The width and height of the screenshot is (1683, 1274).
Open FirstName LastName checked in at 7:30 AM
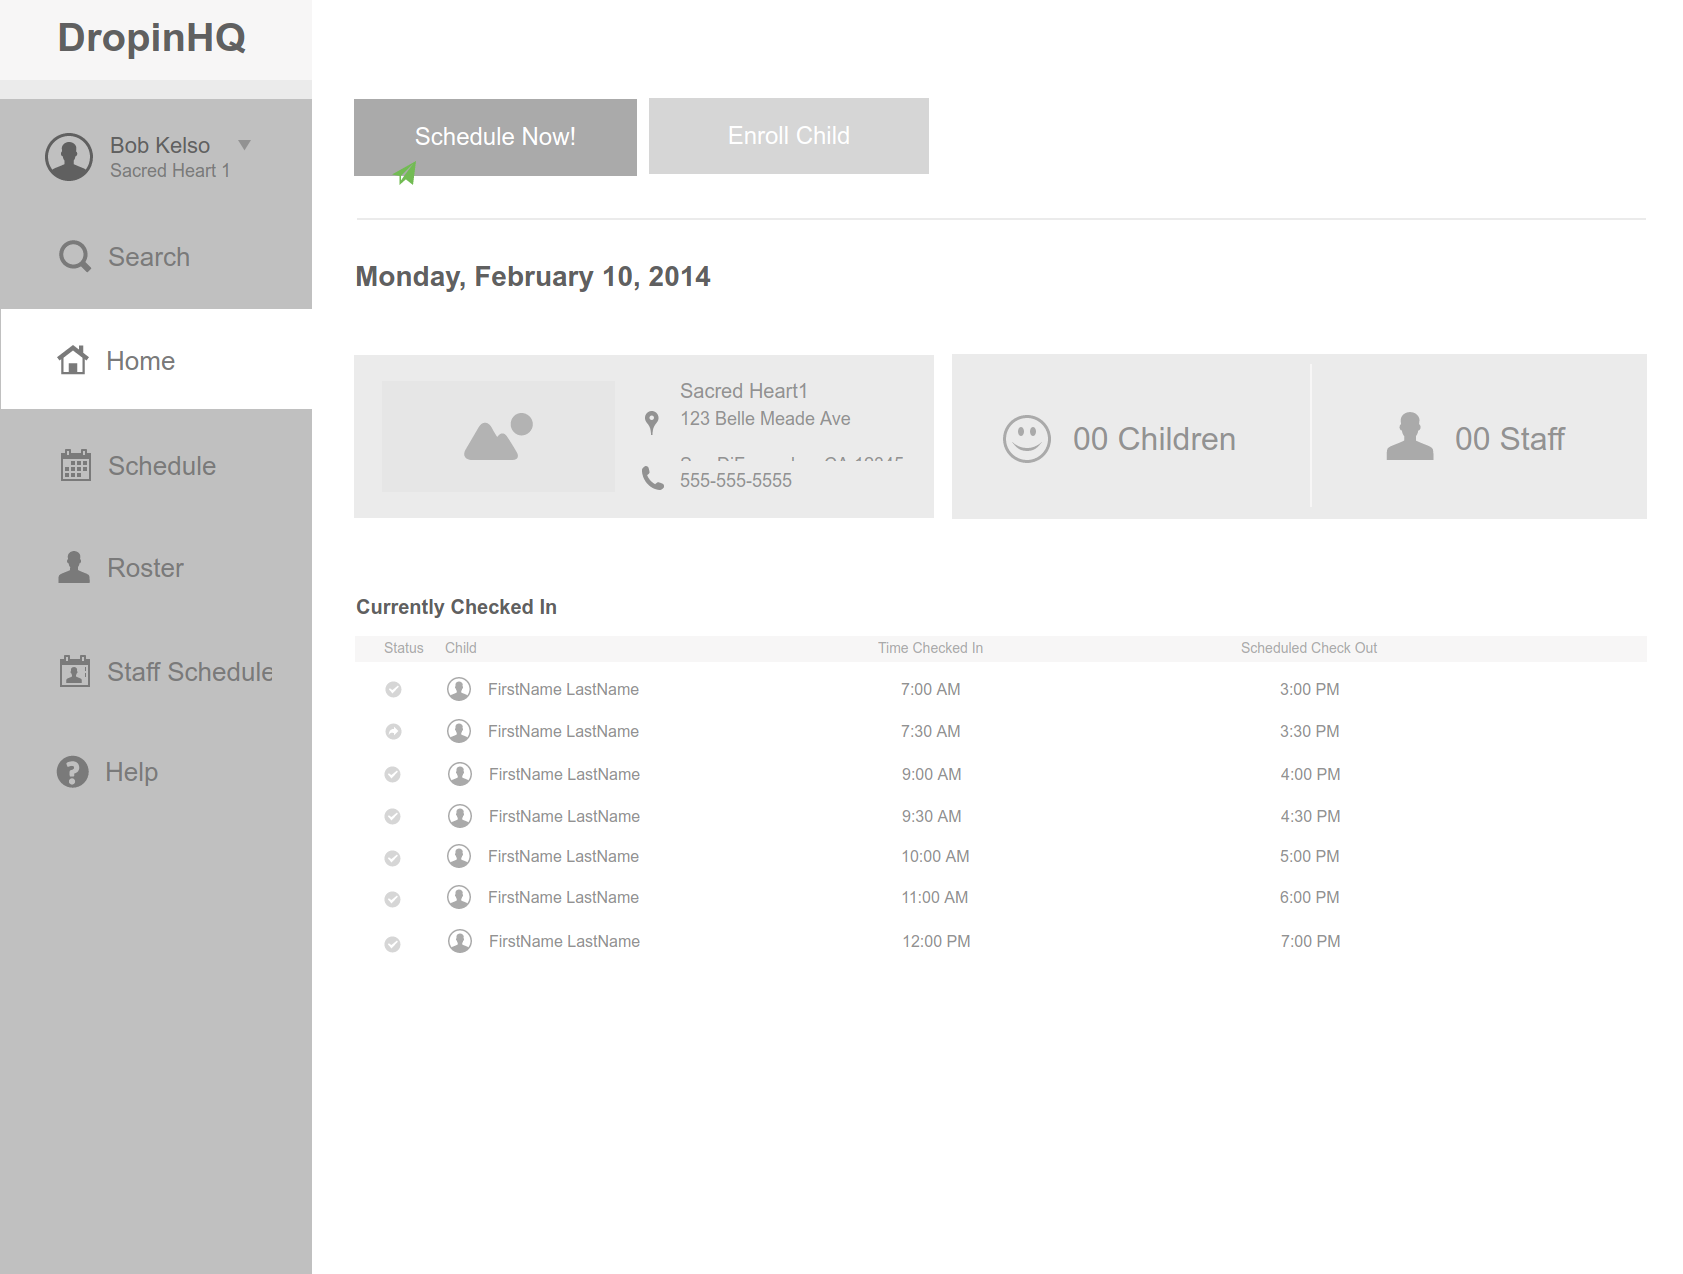coord(563,731)
